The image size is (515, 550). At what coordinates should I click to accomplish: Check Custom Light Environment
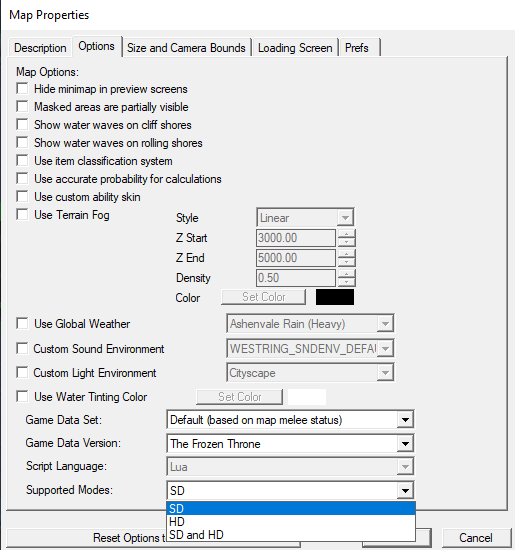[x=22, y=373]
